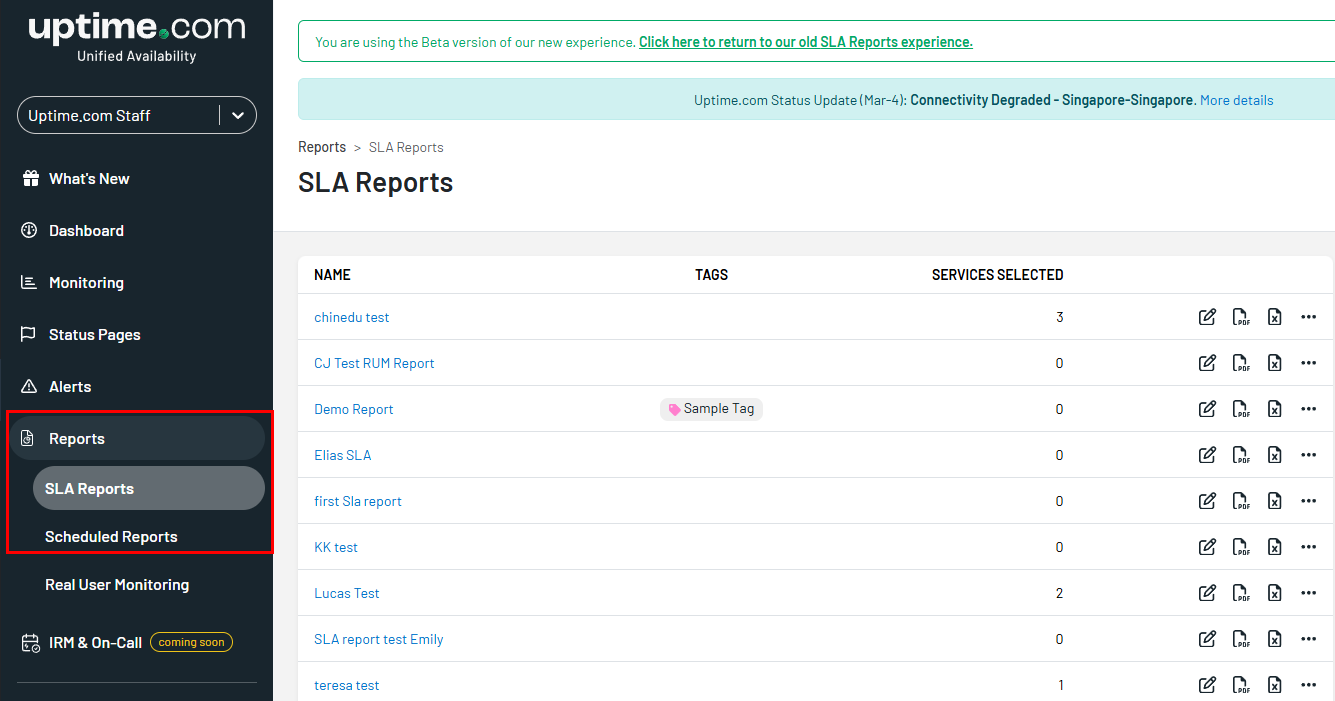Export Elias SLA to Excel
This screenshot has width=1335, height=701.
click(1275, 455)
